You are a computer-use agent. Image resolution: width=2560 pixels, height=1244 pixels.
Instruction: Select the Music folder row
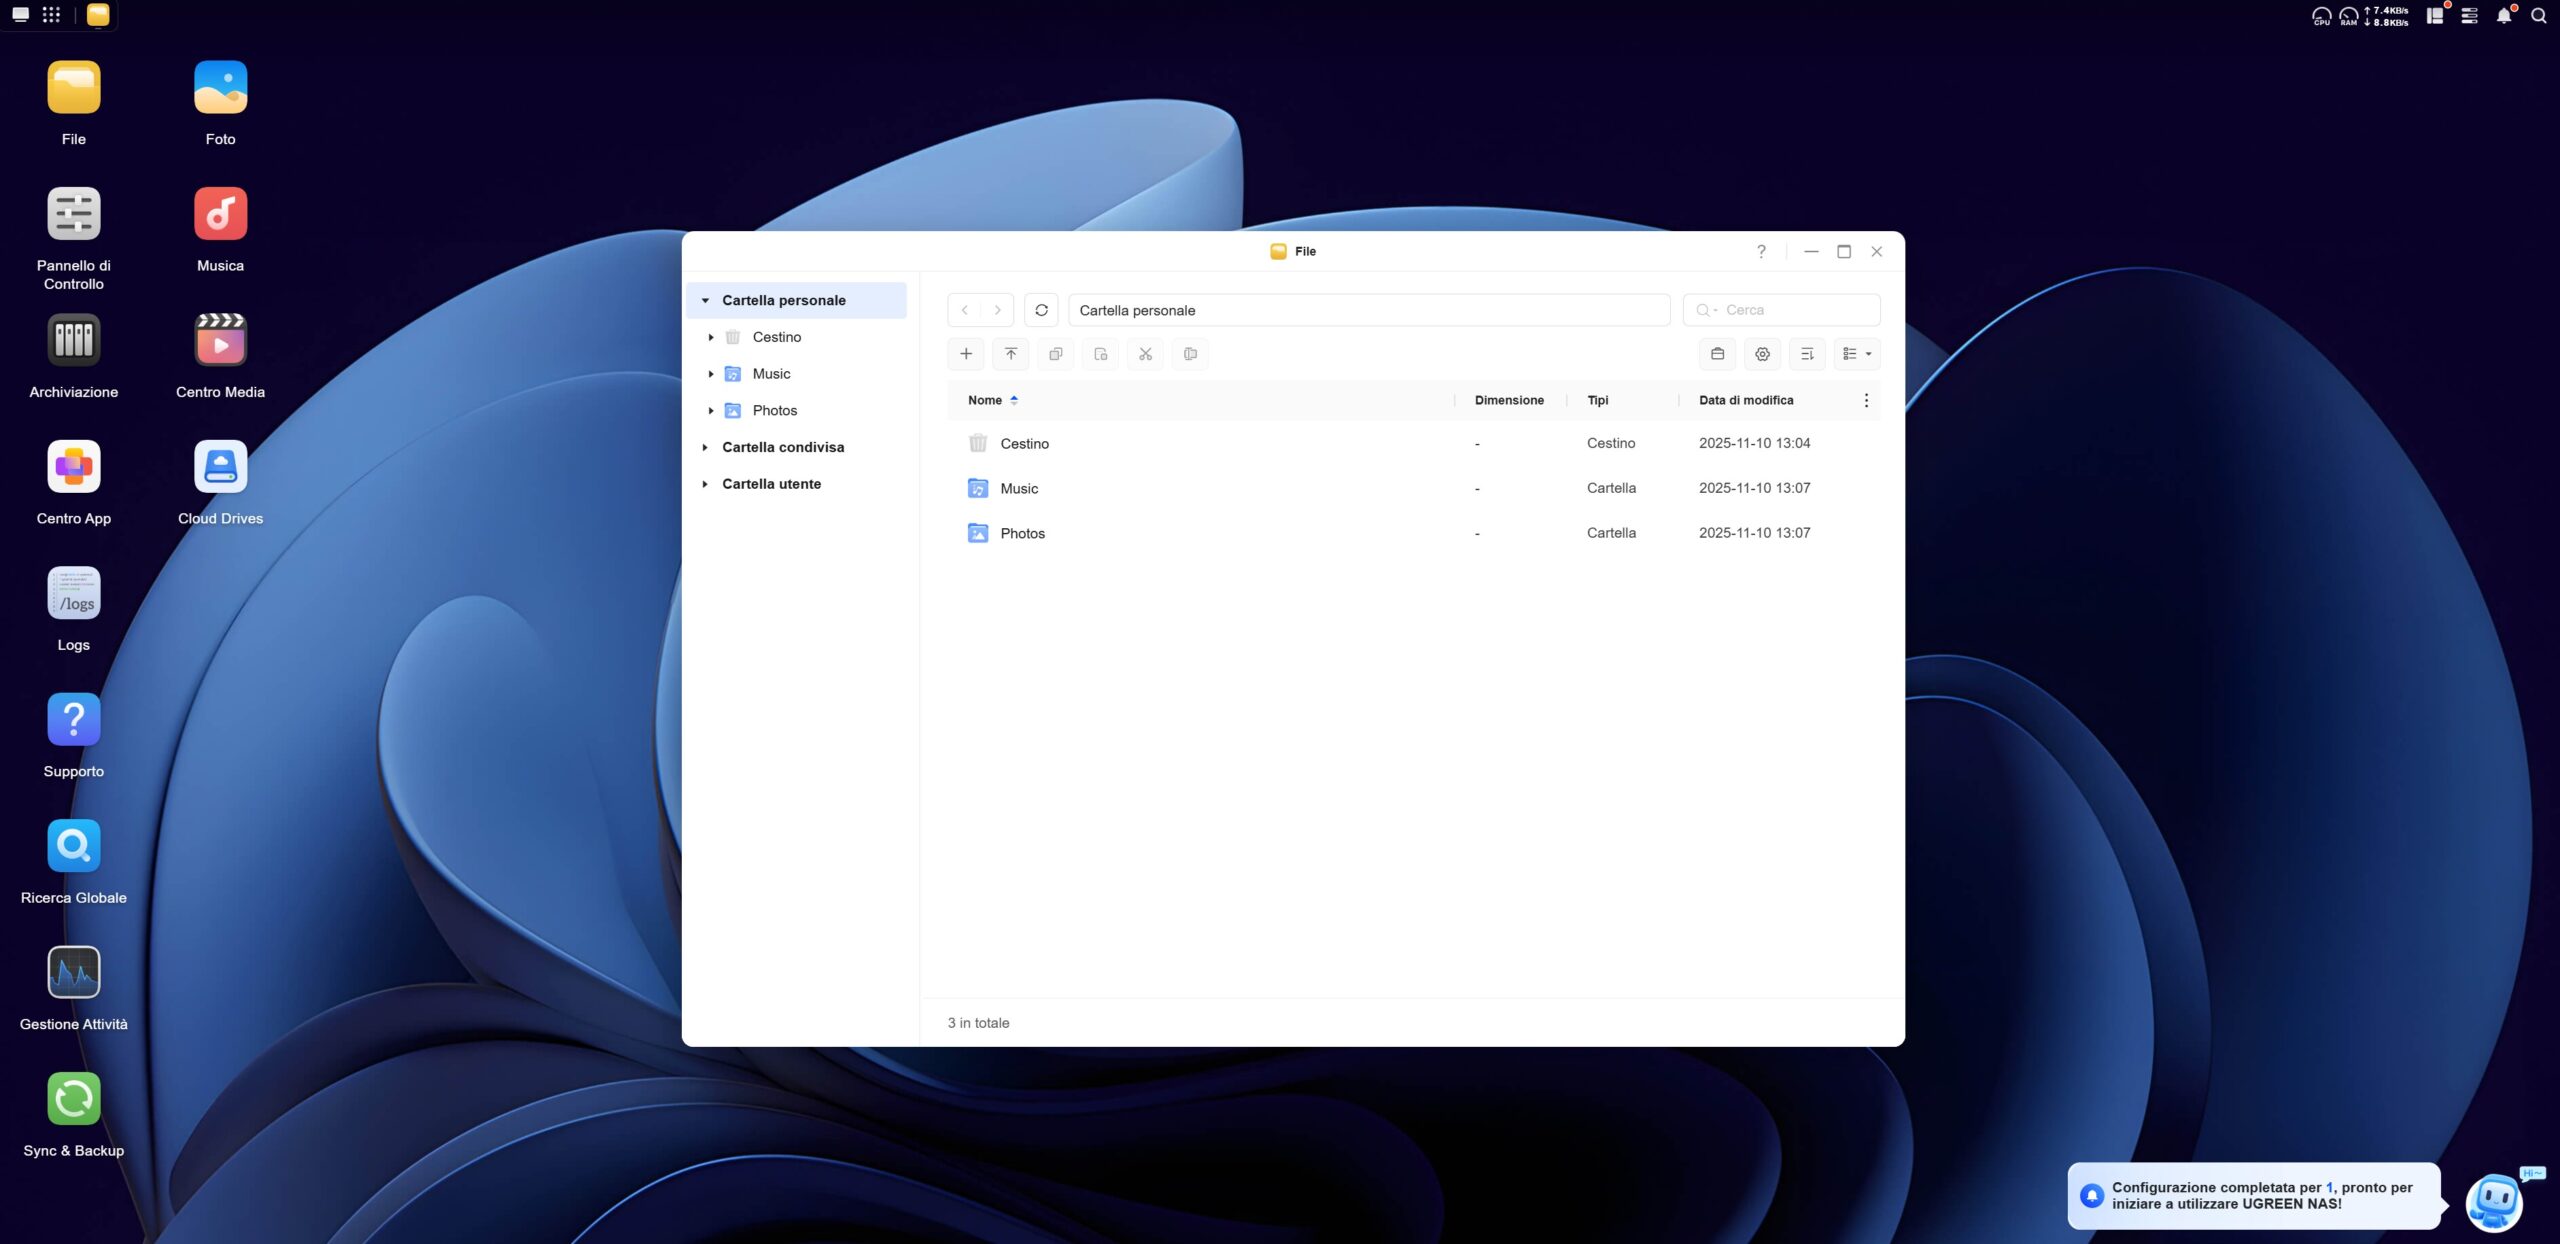click(x=1414, y=488)
